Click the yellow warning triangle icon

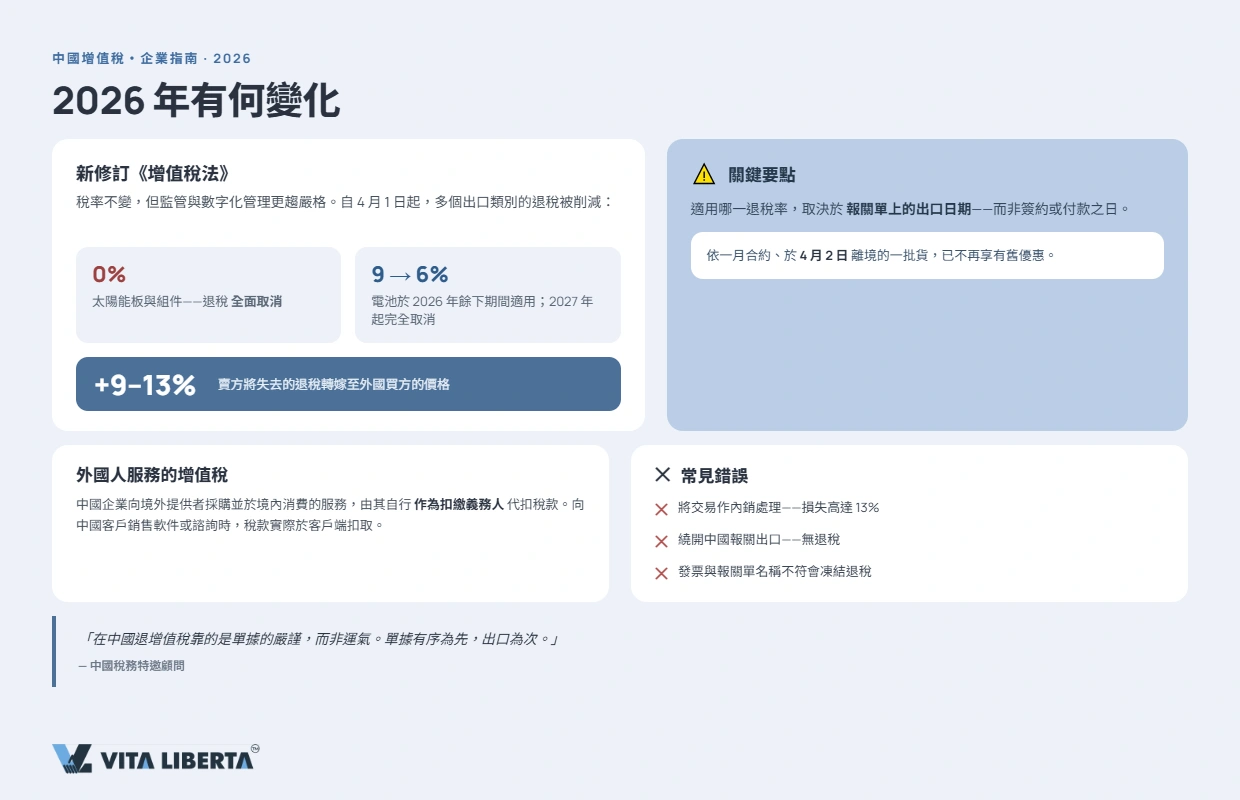coord(704,174)
